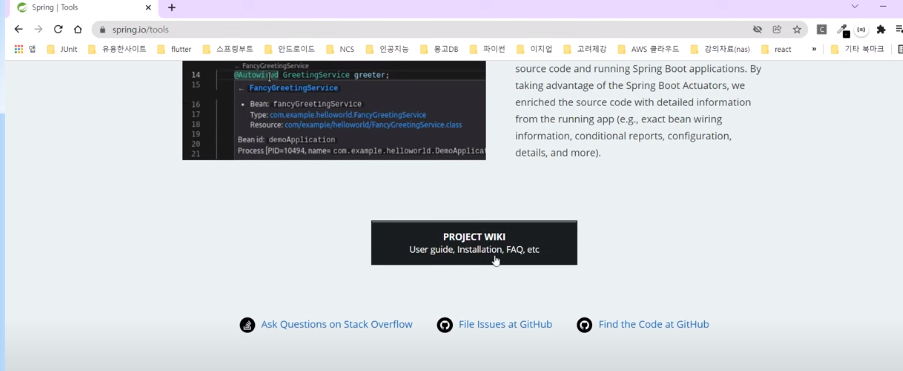Click GitHub icon beside File Issues
The image size is (903, 371).
pyautogui.click(x=445, y=325)
